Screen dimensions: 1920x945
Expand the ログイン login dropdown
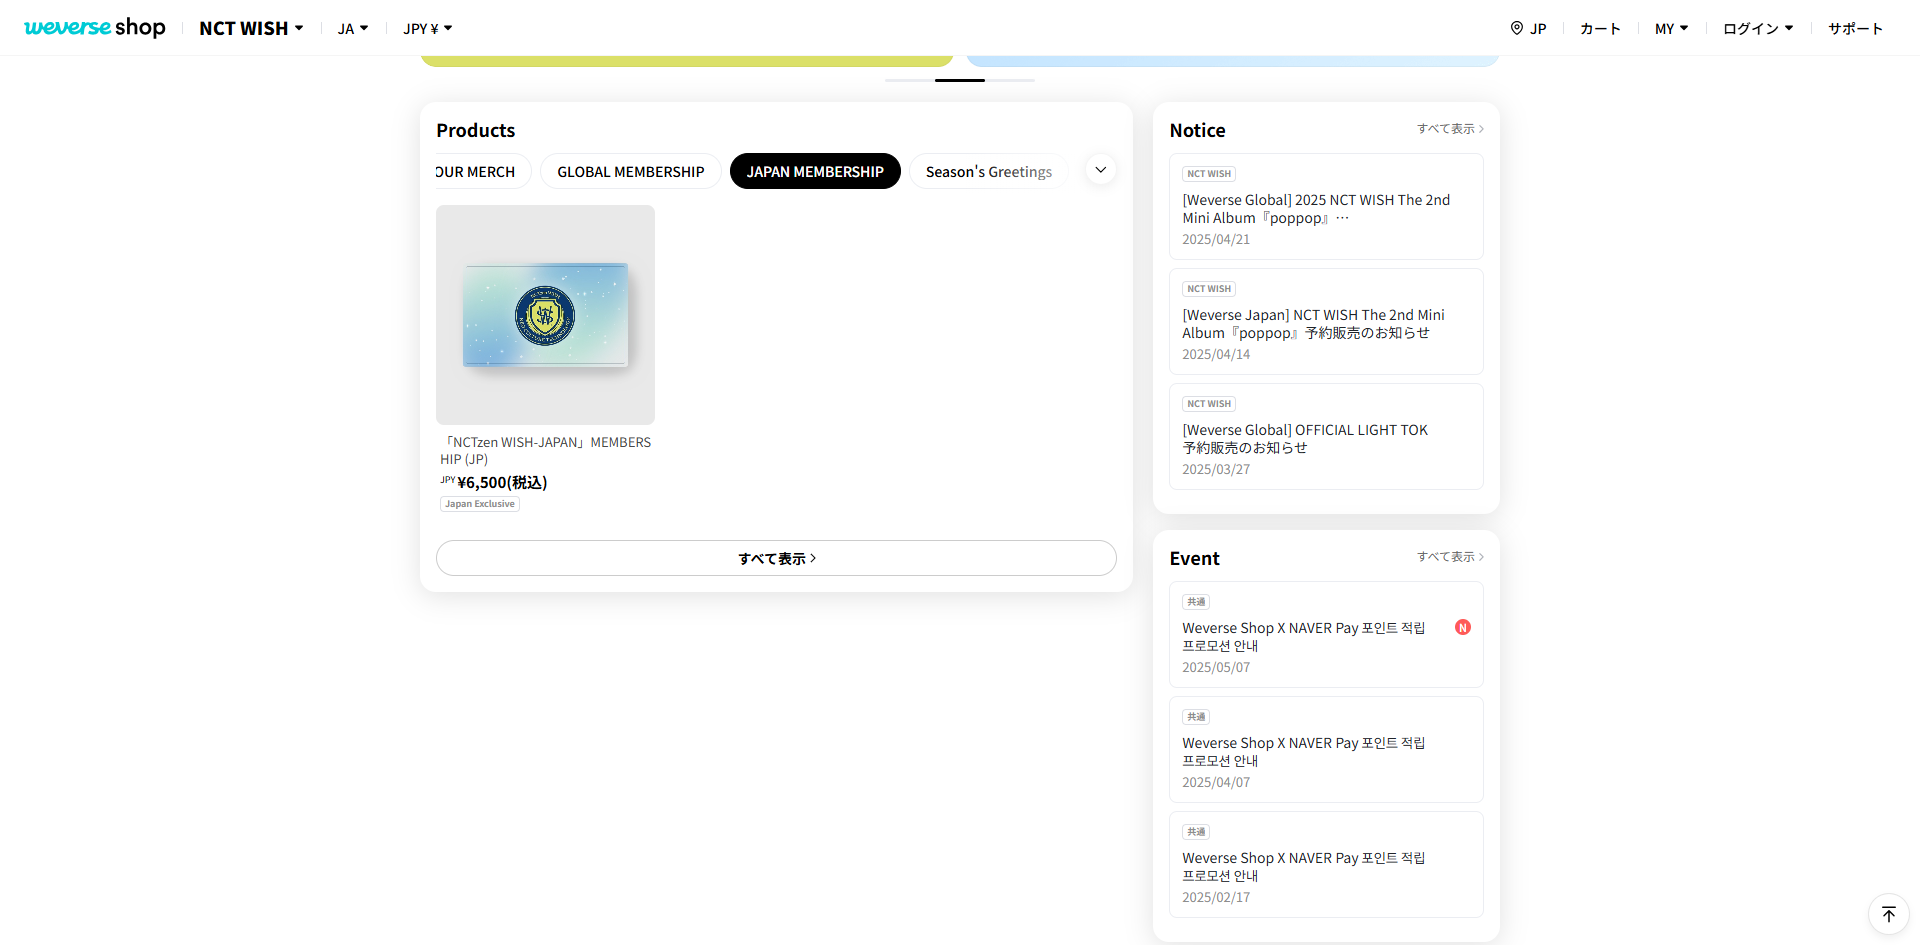click(1758, 28)
